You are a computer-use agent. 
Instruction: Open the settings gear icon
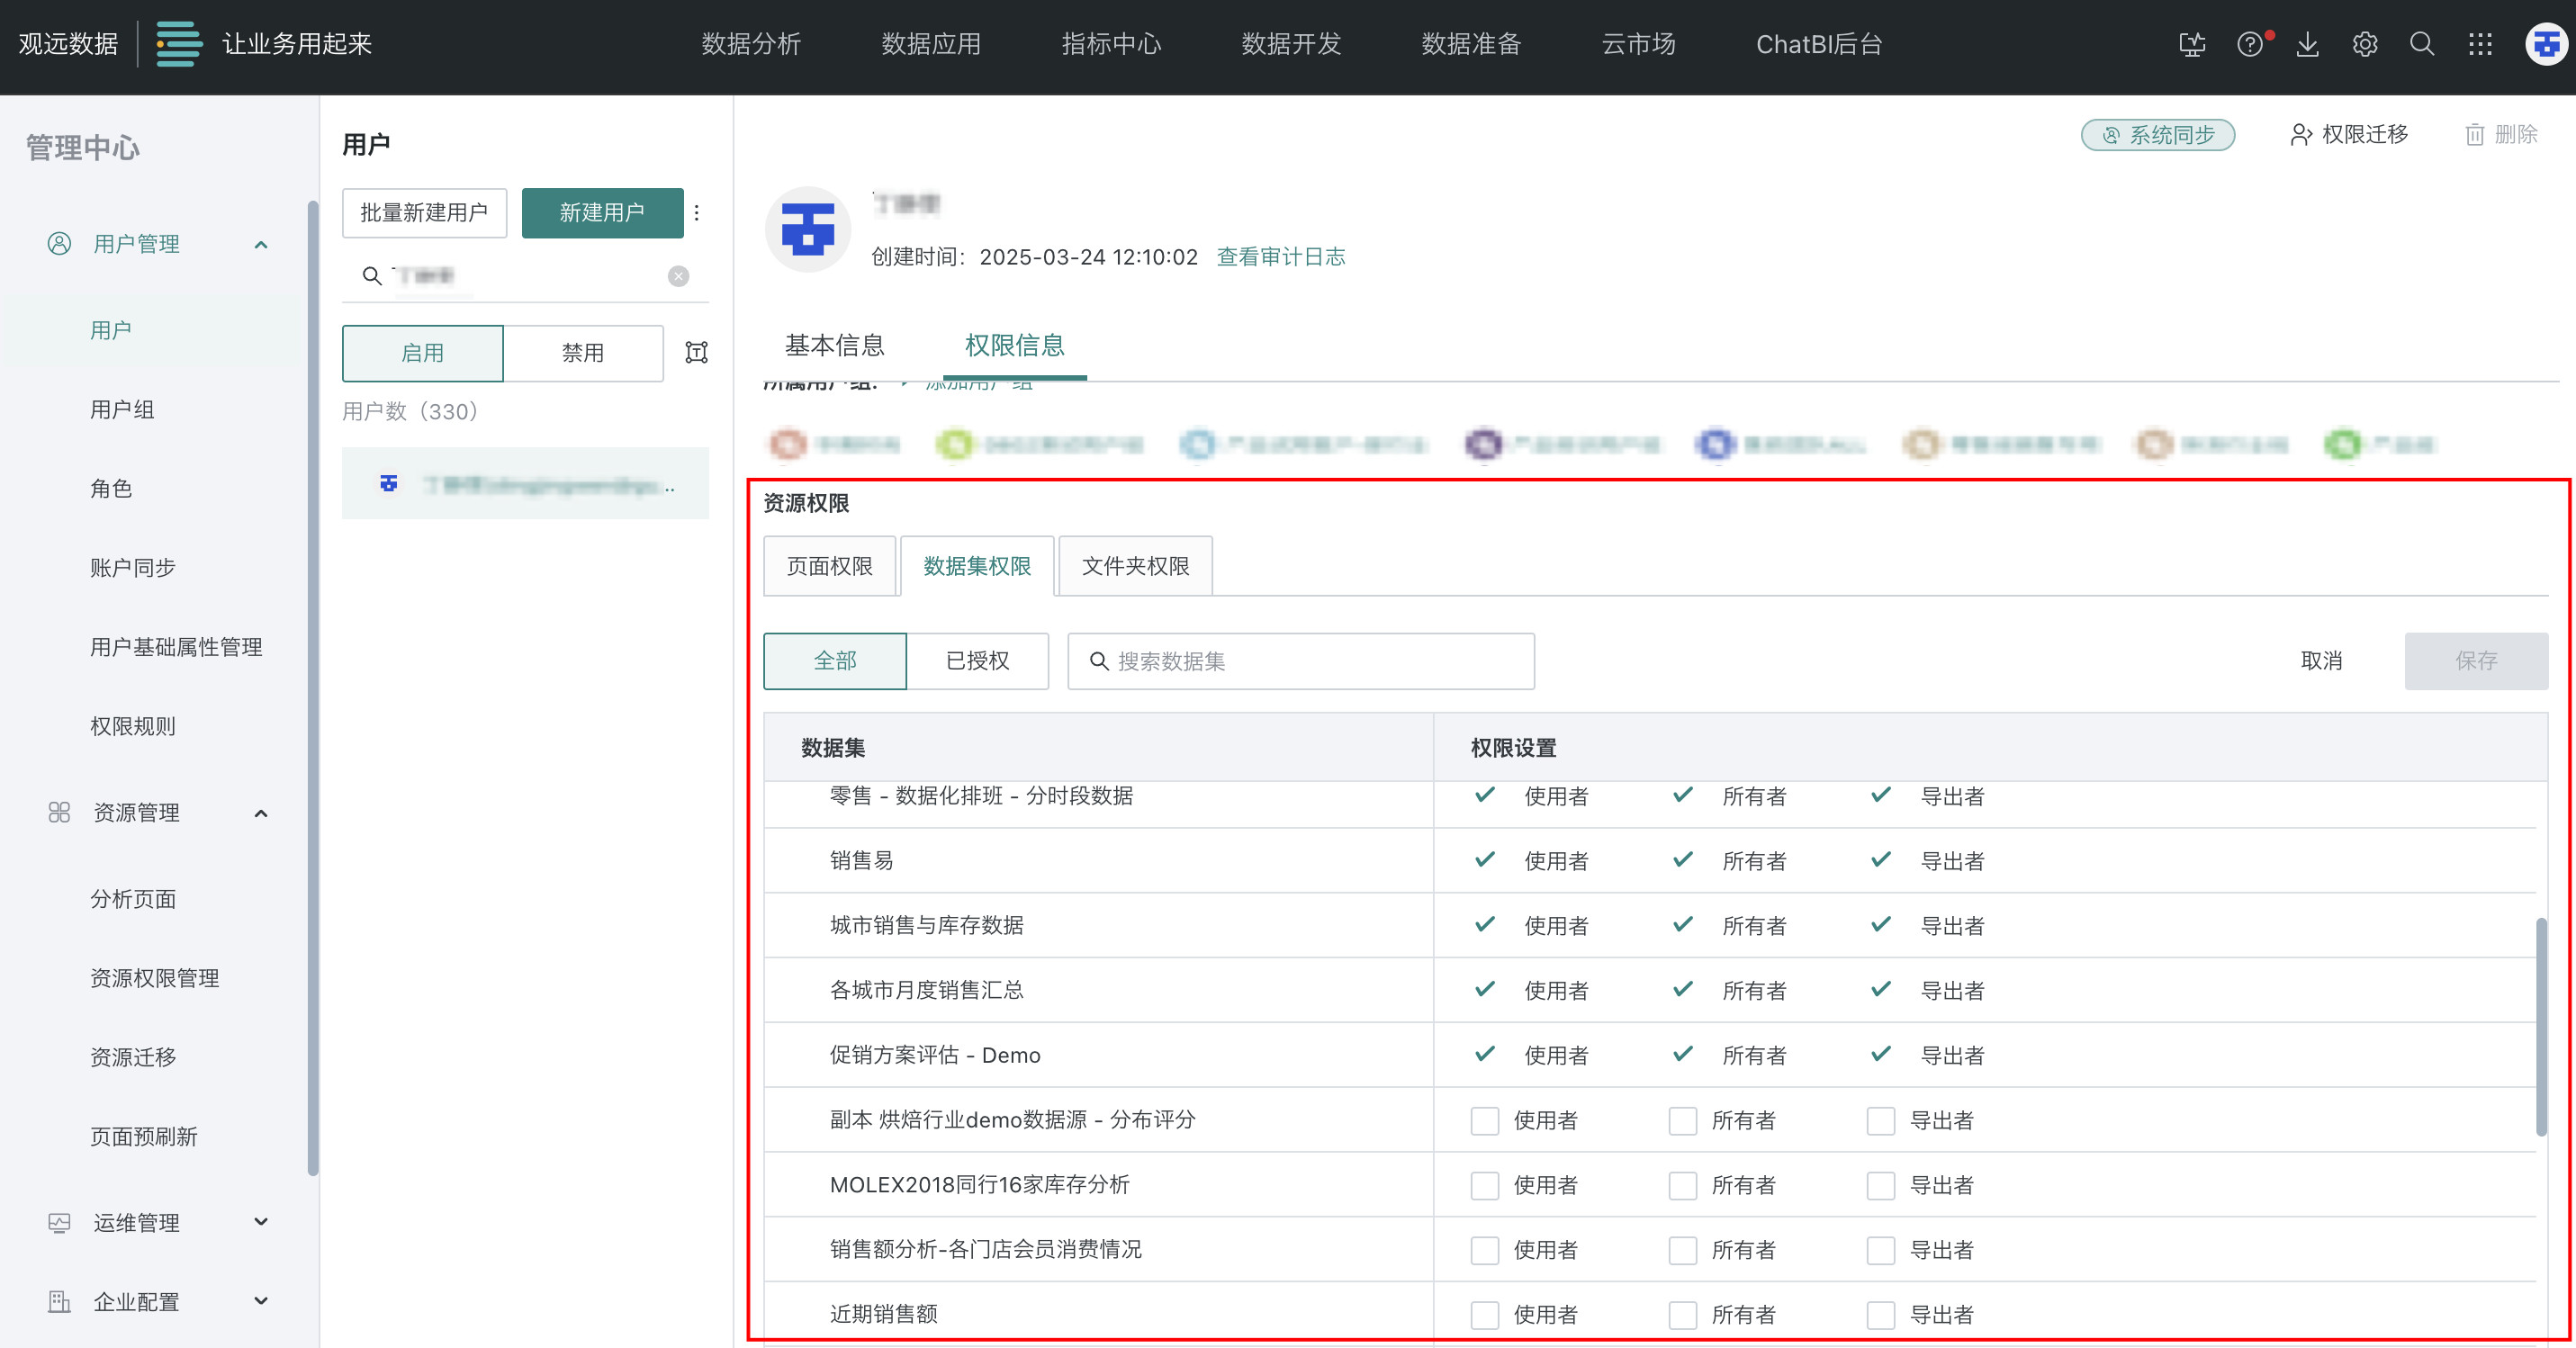click(2365, 44)
